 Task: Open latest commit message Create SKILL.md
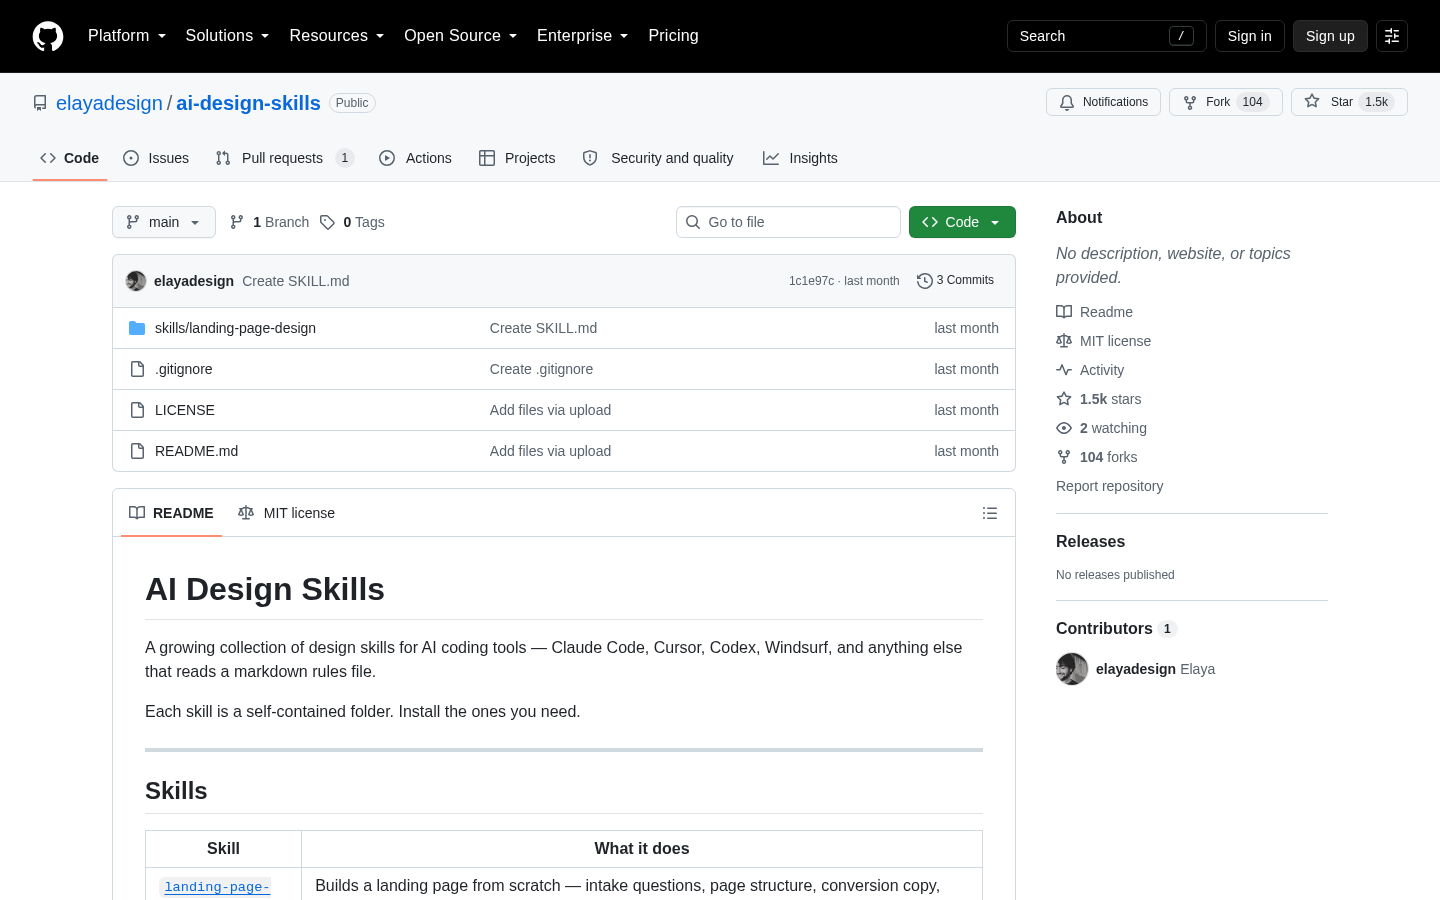pyautogui.click(x=296, y=281)
